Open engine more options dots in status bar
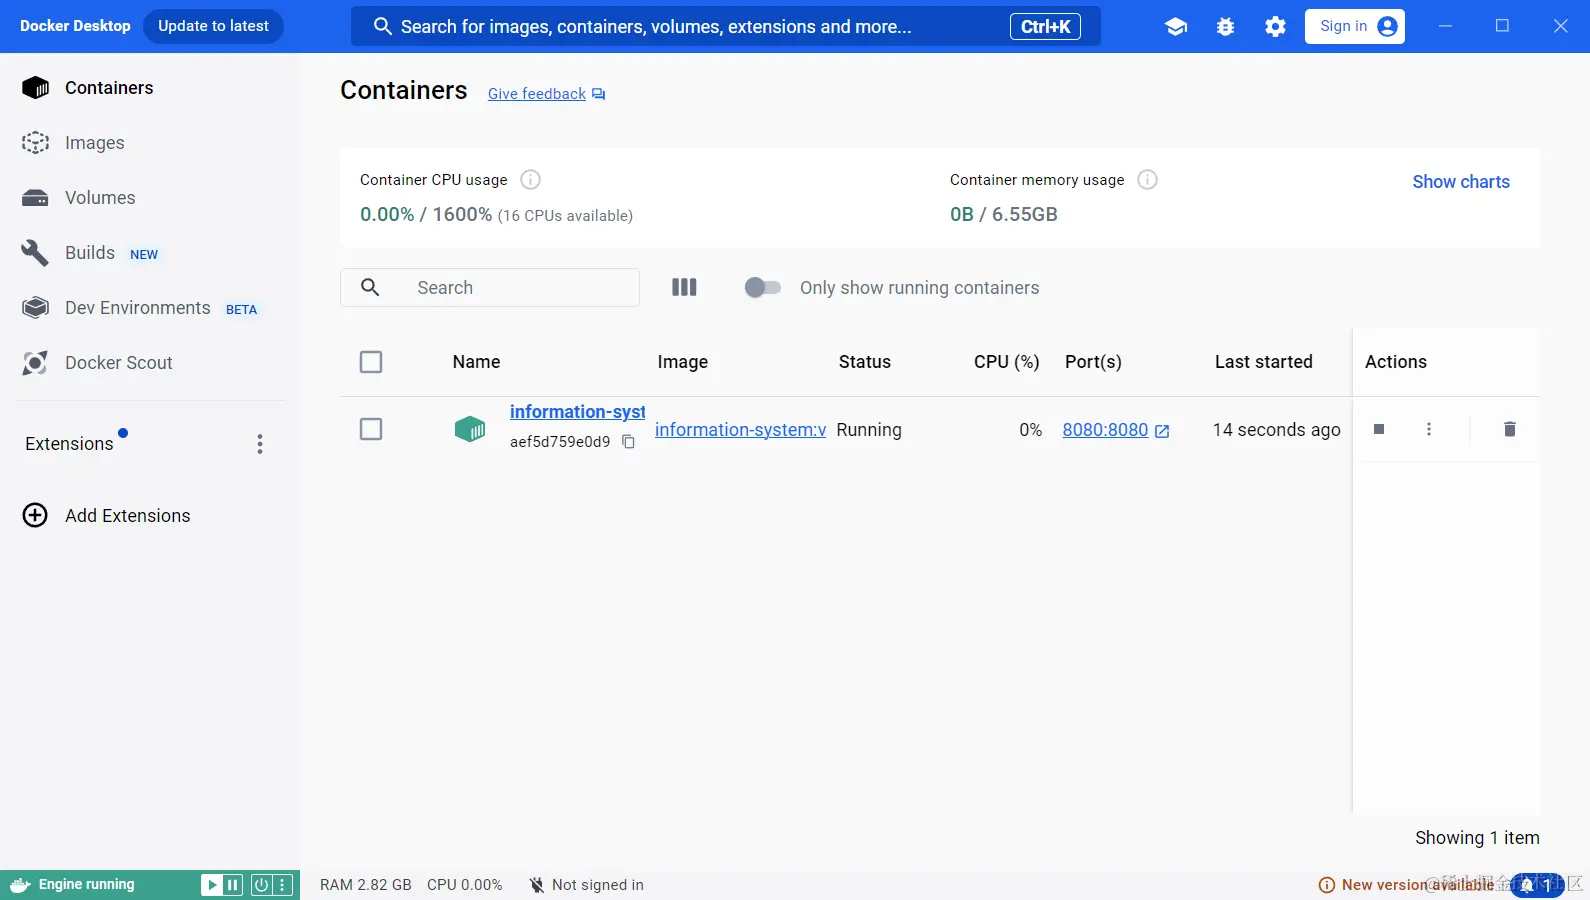The height and width of the screenshot is (900, 1590). coord(282,885)
